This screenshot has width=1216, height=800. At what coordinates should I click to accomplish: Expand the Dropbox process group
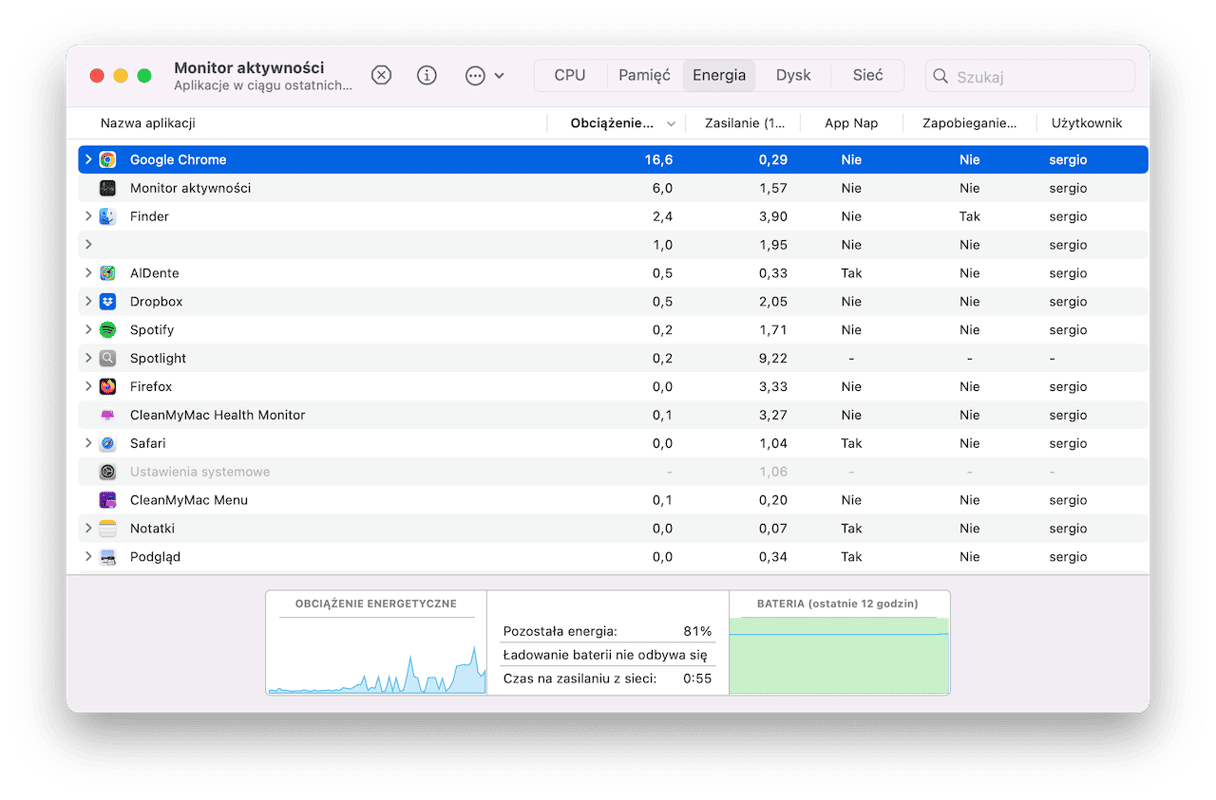pyautogui.click(x=88, y=301)
